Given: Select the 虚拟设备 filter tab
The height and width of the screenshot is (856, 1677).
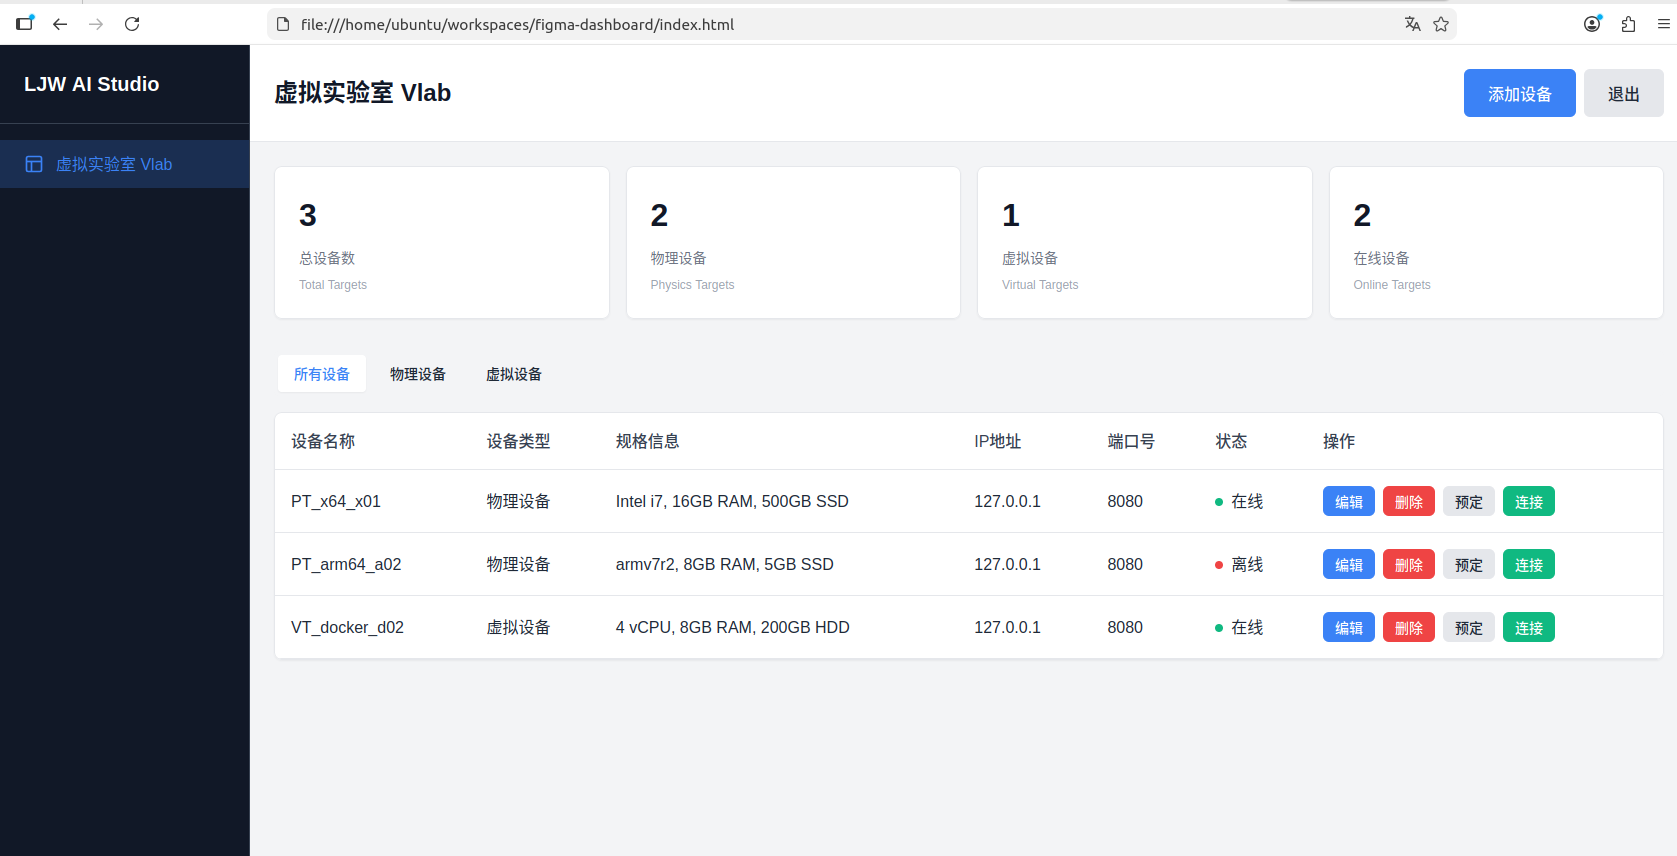Looking at the screenshot, I should pos(514,374).
